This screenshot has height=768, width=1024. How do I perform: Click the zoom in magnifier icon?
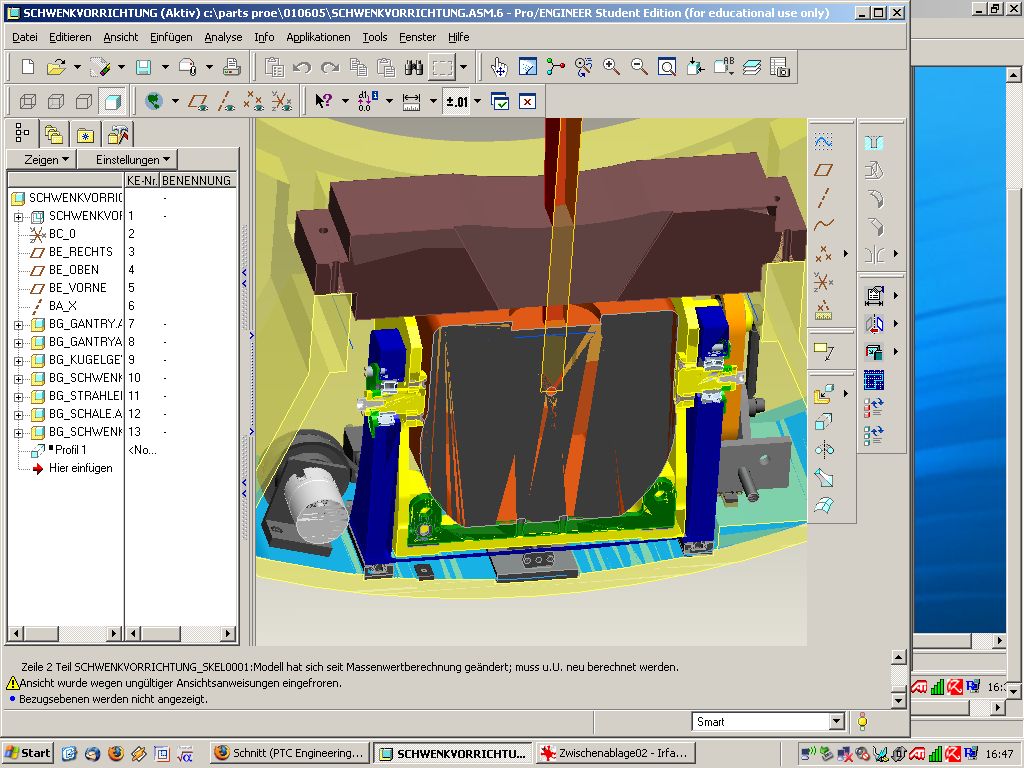click(x=611, y=67)
